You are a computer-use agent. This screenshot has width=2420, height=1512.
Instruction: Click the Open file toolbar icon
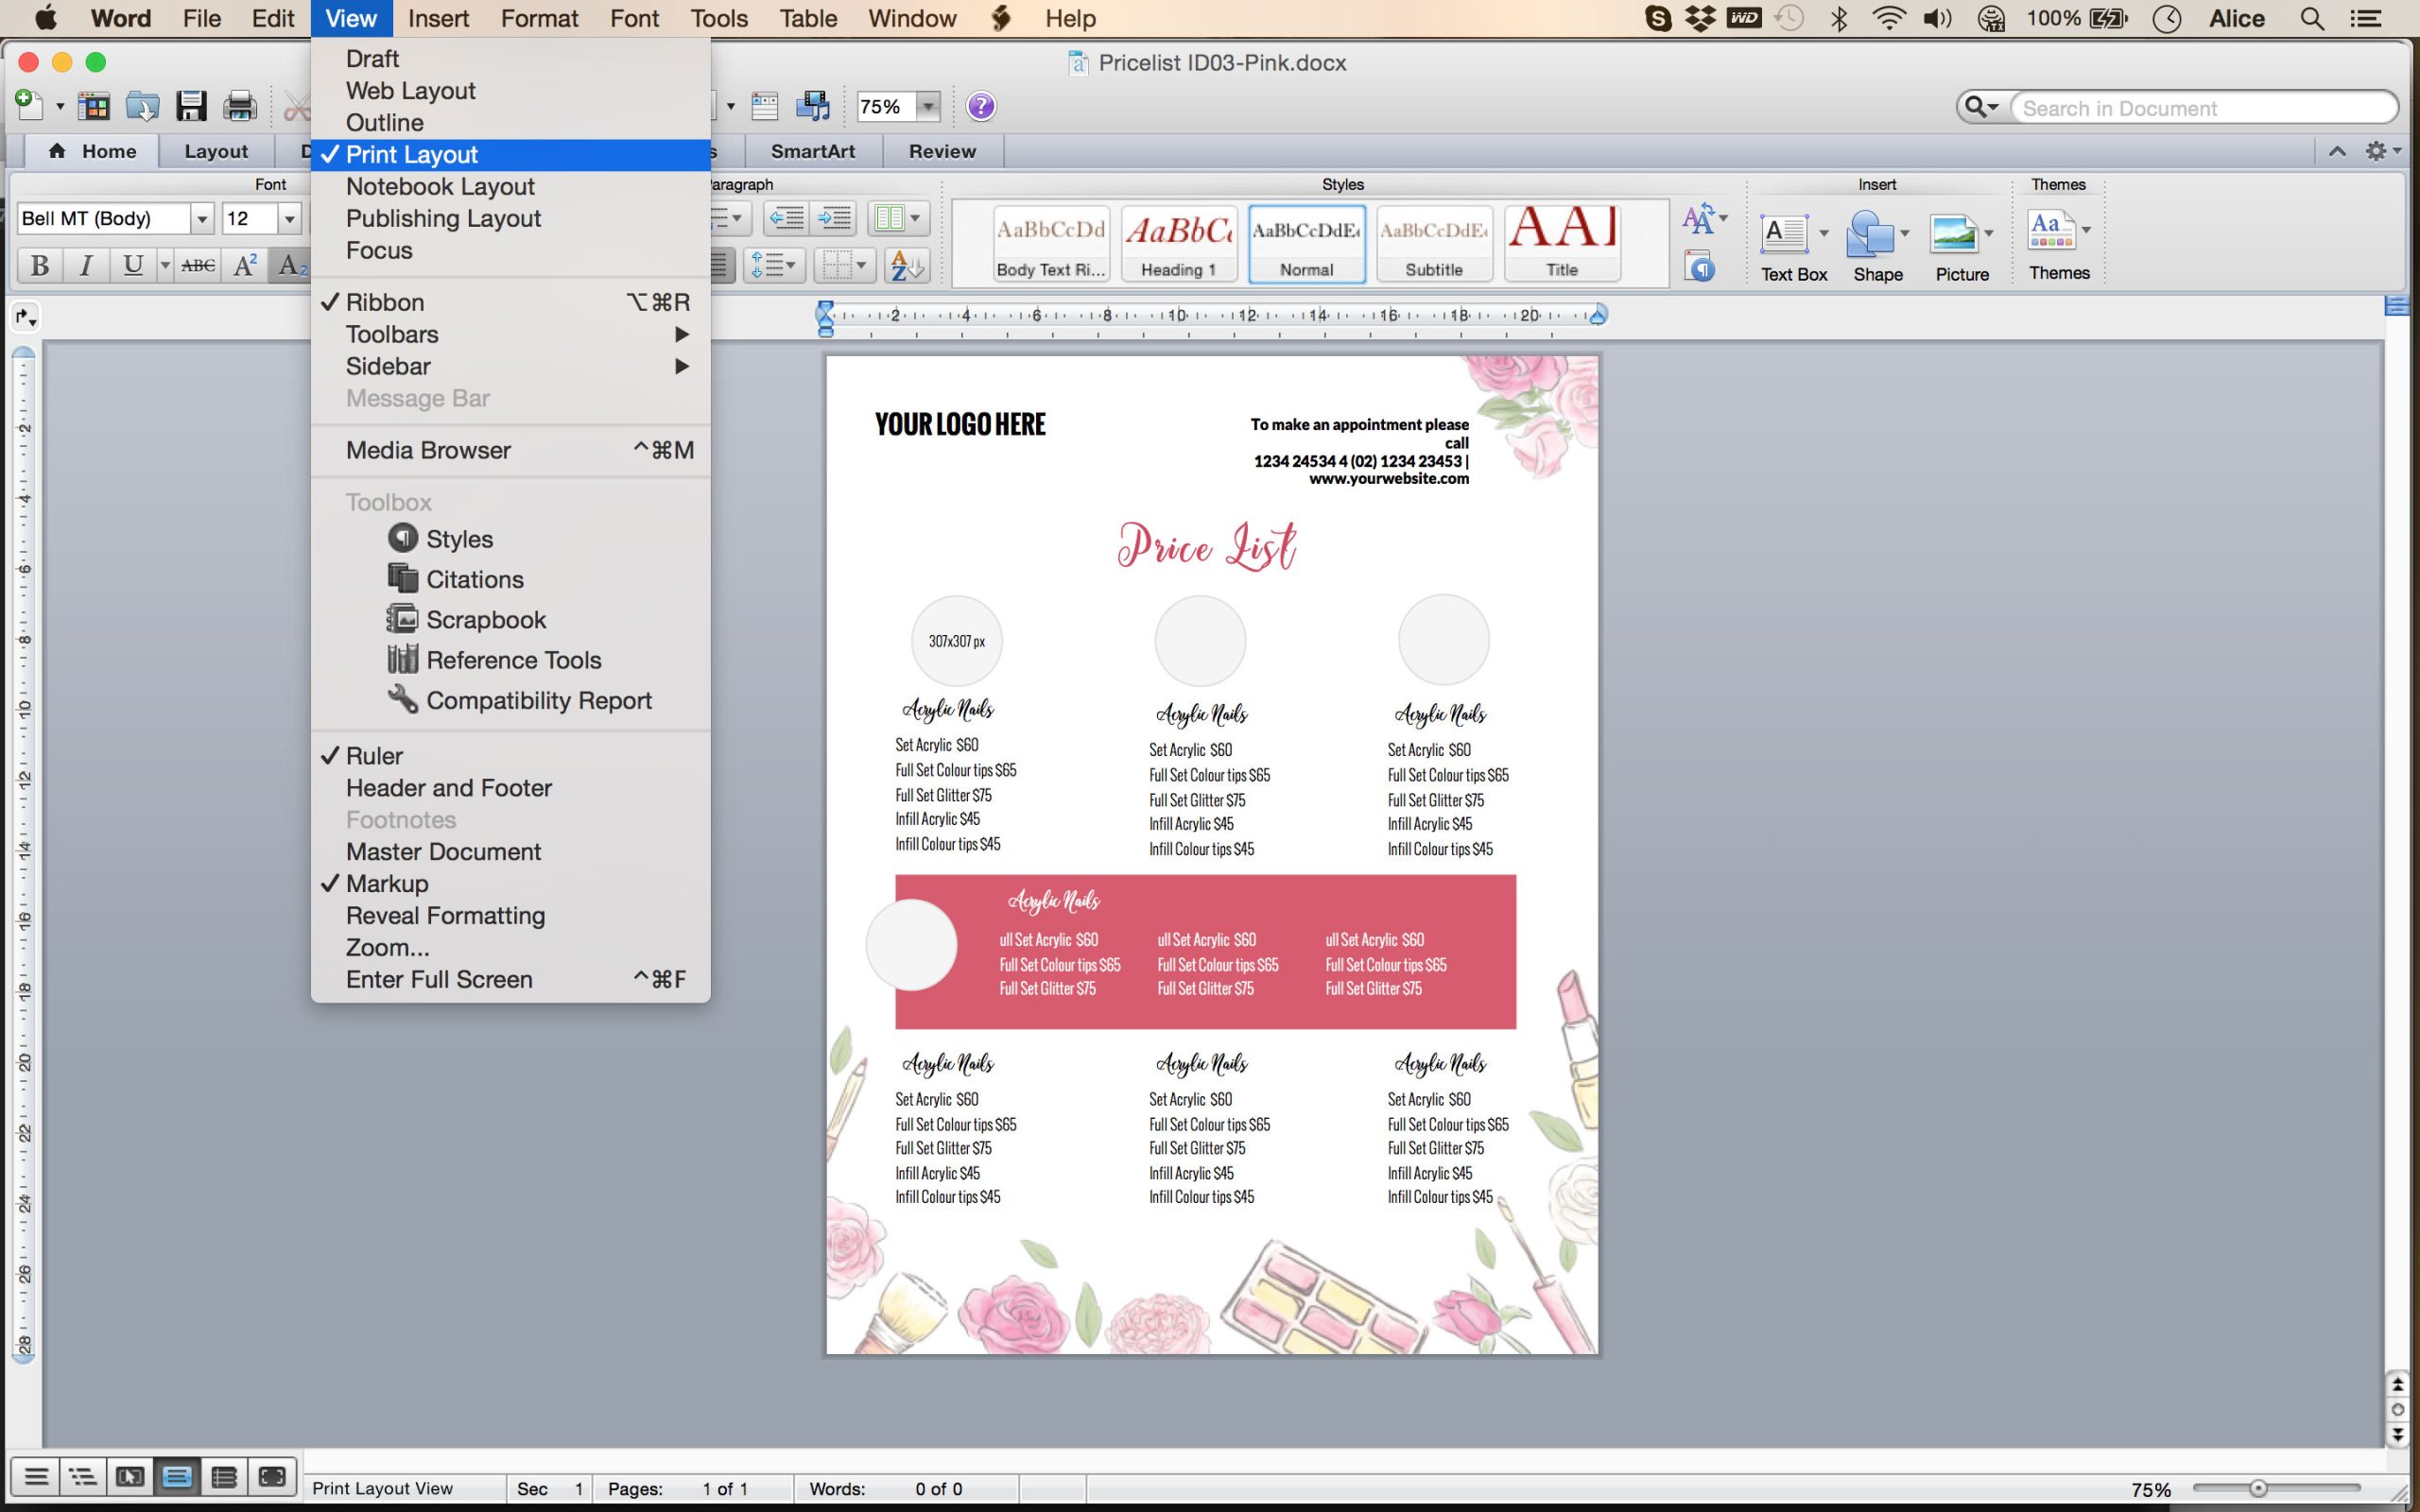[142, 106]
